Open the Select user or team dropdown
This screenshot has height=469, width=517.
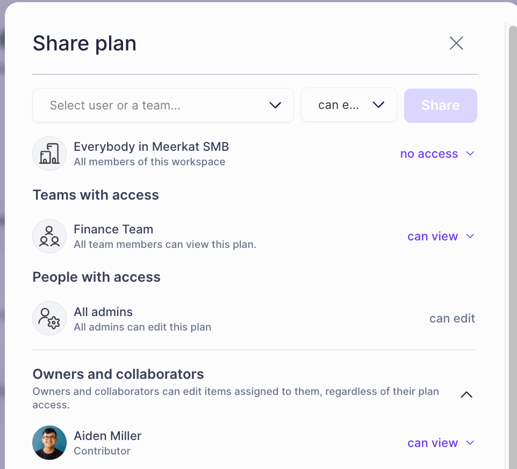click(163, 105)
